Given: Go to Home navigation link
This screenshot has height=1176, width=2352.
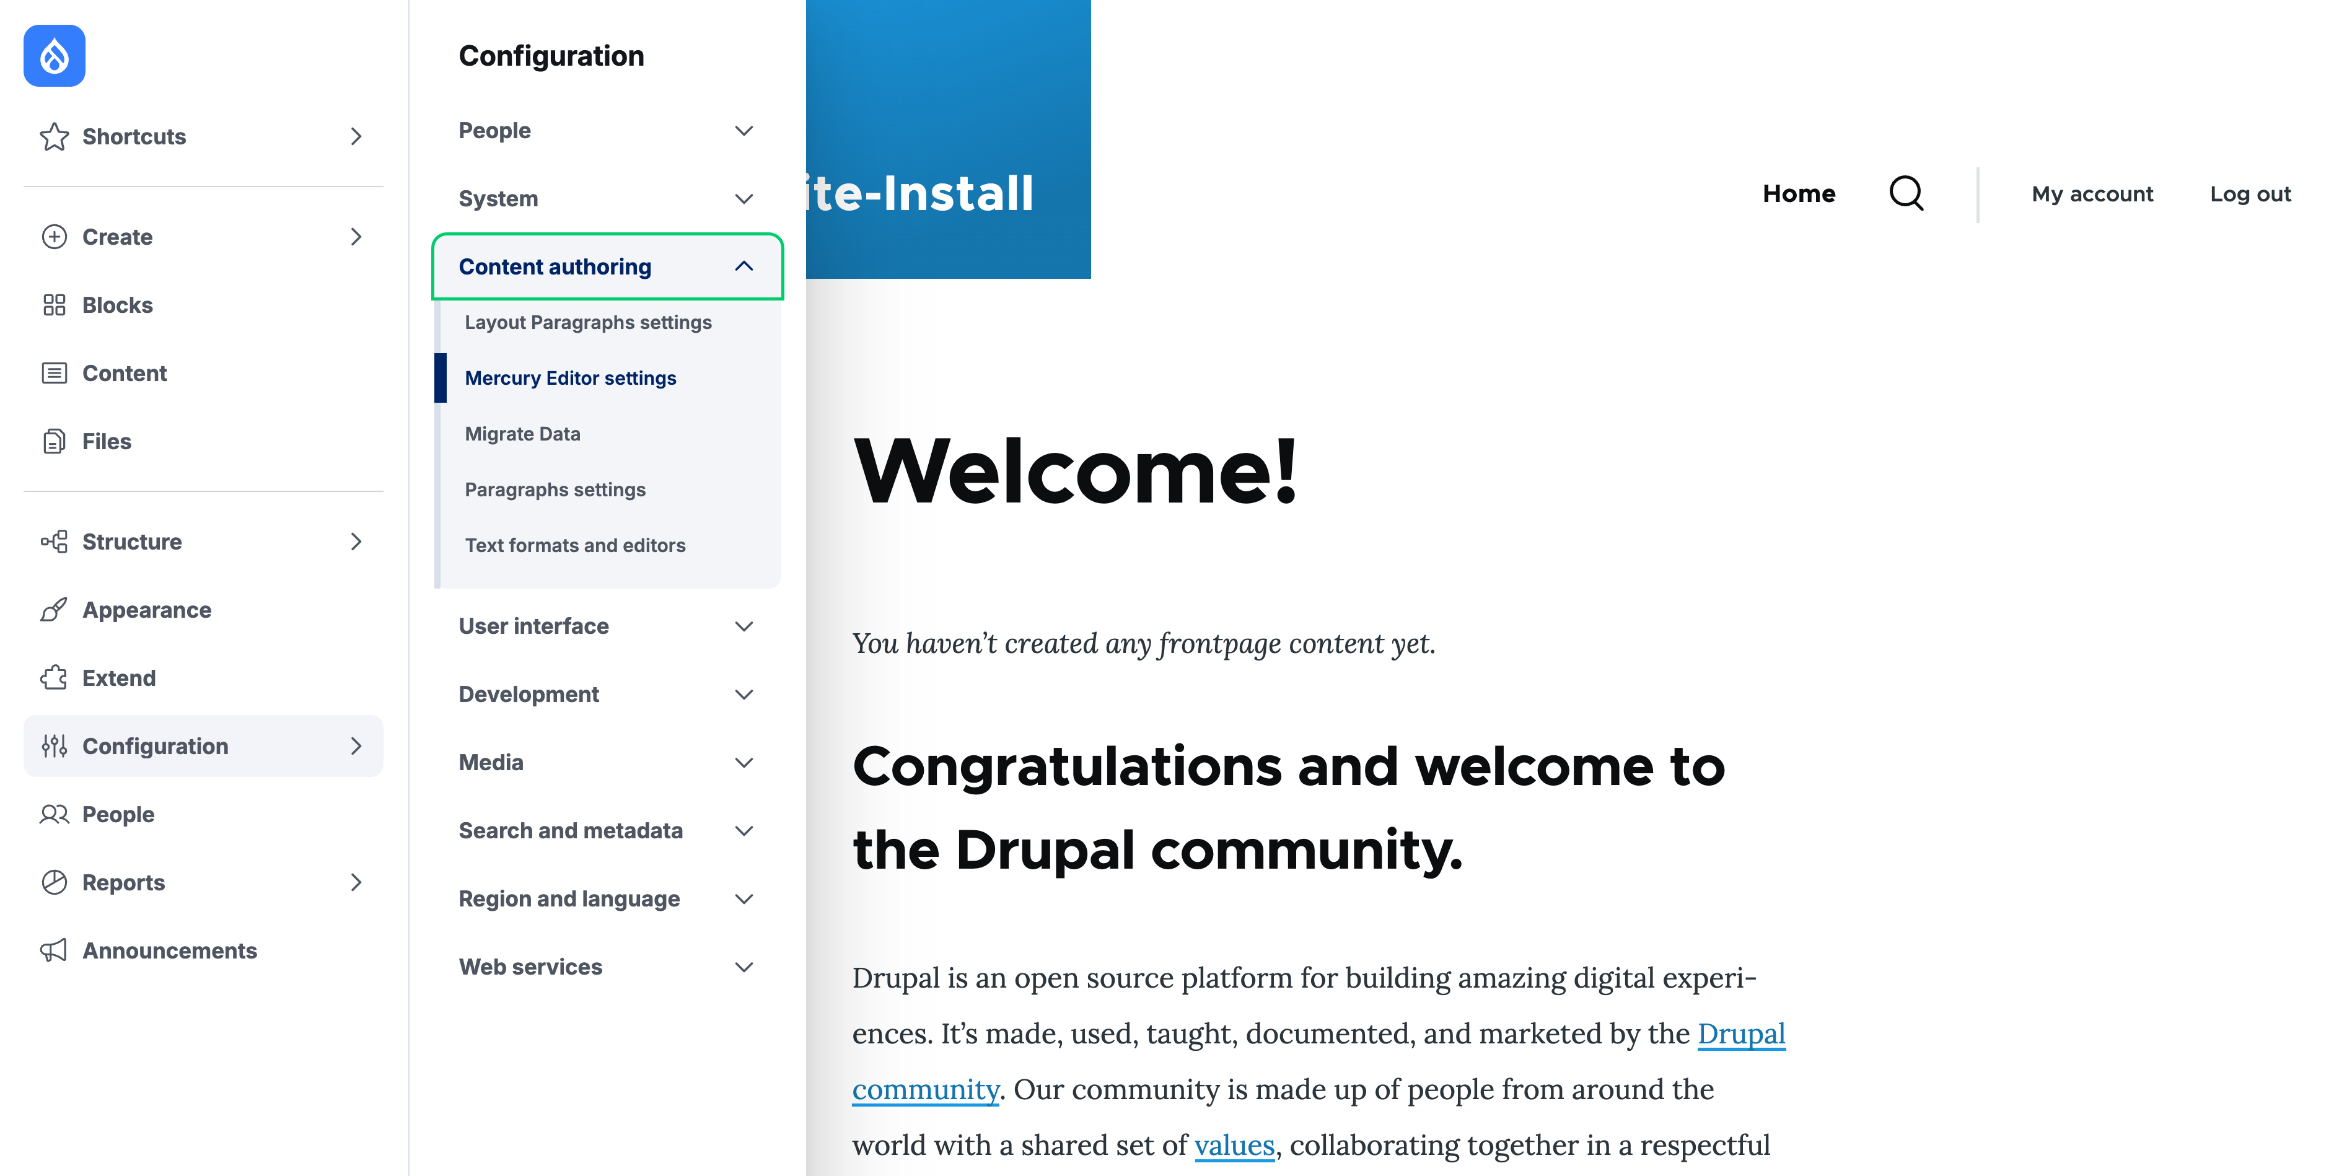Looking at the screenshot, I should click(1798, 193).
